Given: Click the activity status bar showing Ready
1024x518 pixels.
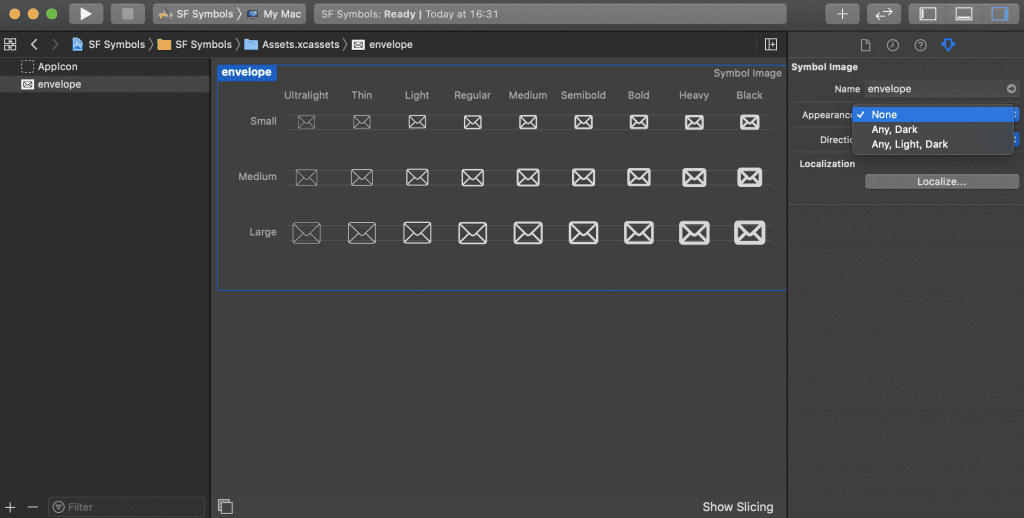Looking at the screenshot, I should tap(550, 14).
